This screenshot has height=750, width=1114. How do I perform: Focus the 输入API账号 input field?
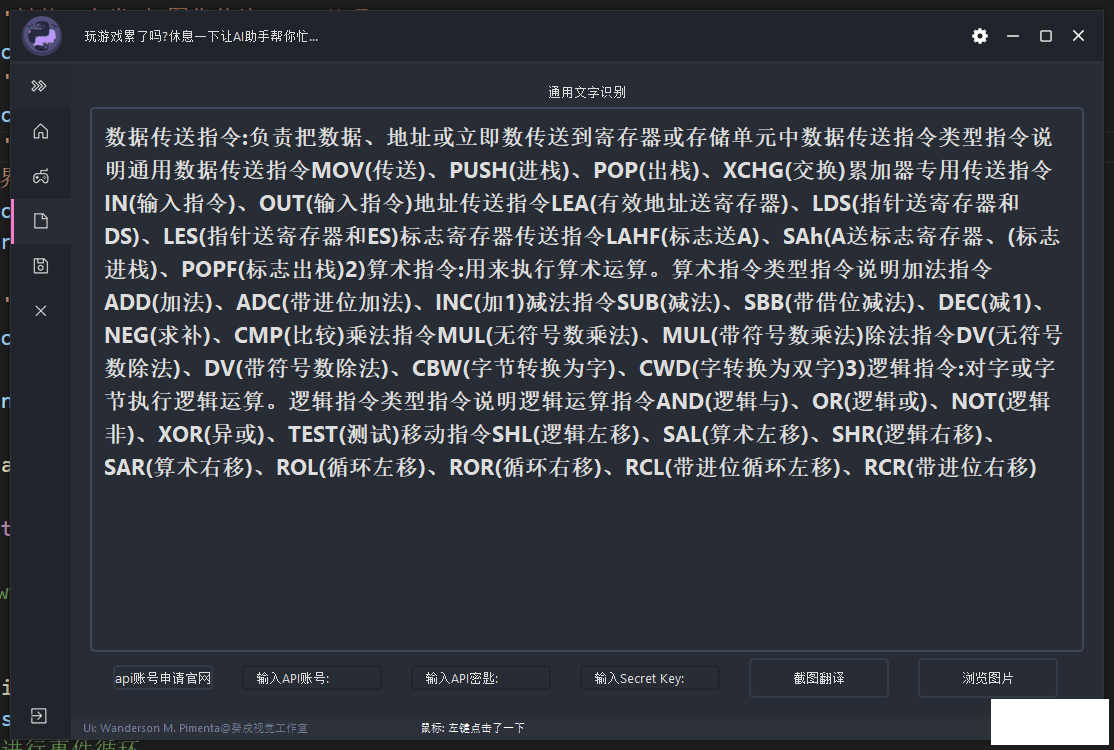pyautogui.click(x=312, y=678)
